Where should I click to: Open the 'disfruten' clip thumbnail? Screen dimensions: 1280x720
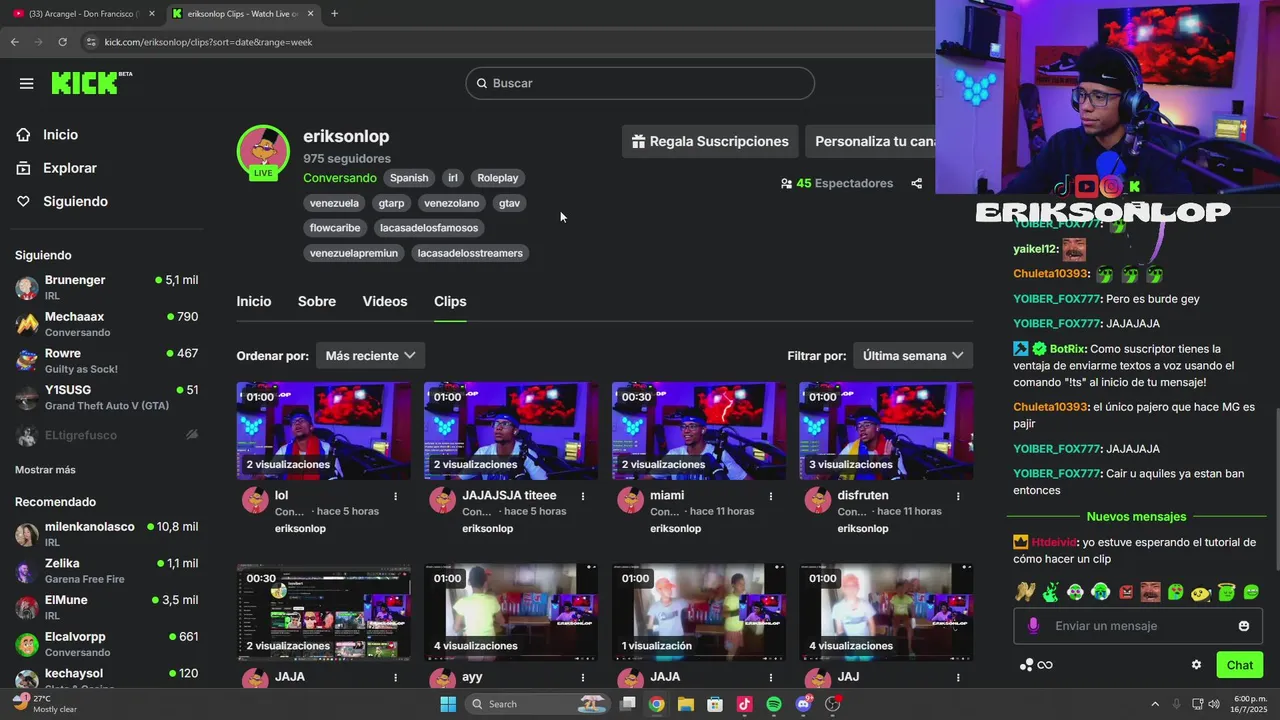[x=886, y=431]
